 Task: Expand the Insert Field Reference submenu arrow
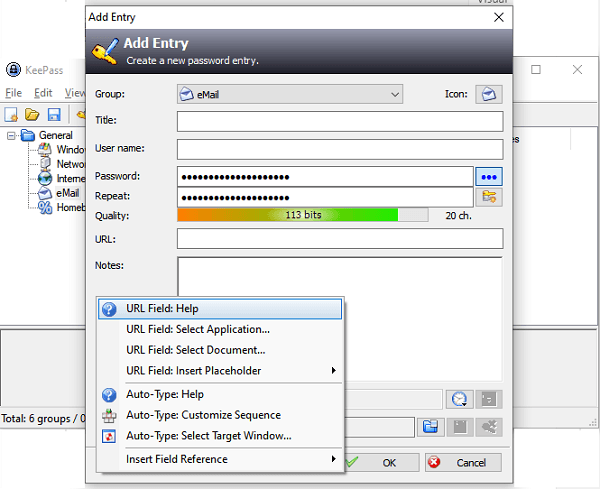point(334,459)
